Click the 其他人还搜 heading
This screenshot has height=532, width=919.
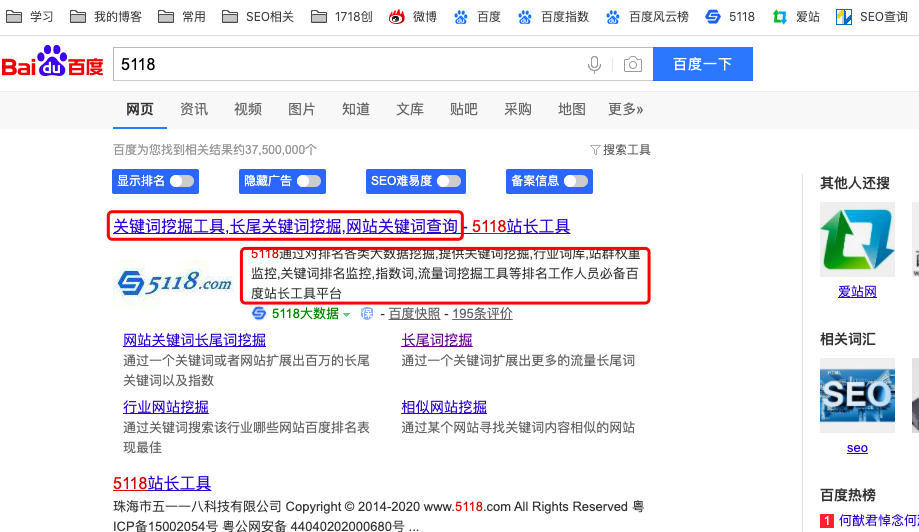coord(855,183)
